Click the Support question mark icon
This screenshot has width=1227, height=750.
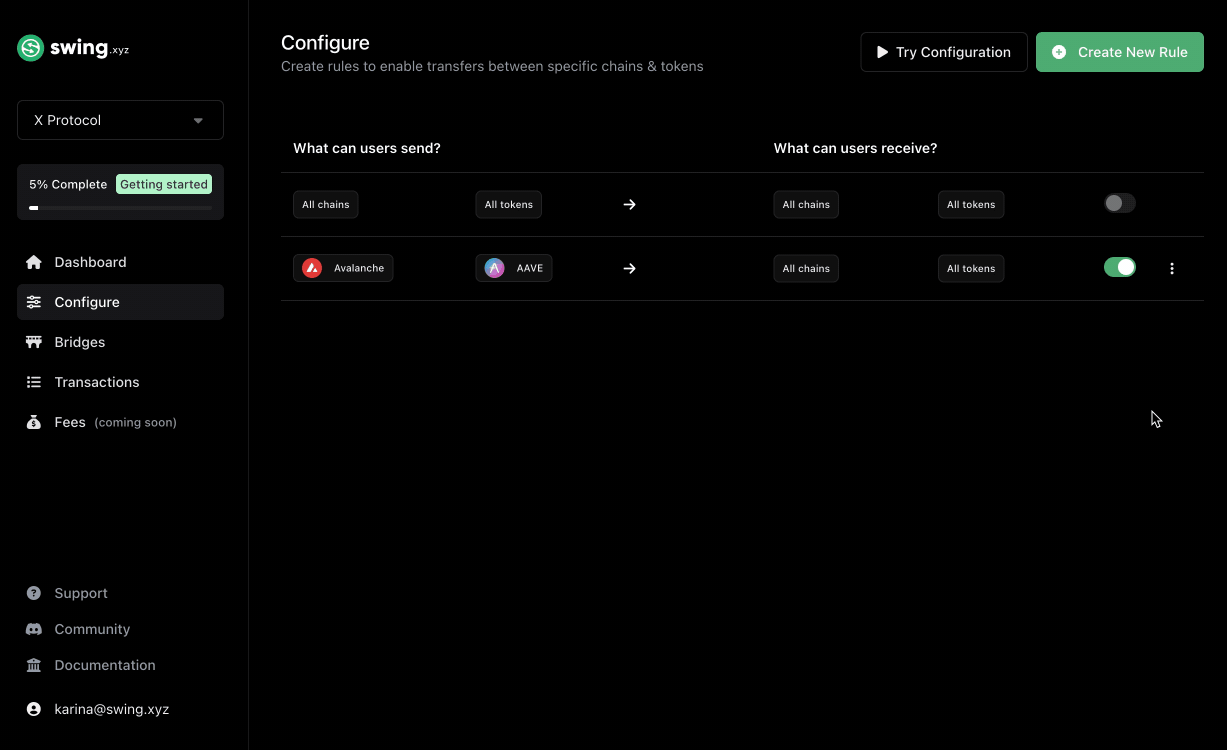coord(34,593)
